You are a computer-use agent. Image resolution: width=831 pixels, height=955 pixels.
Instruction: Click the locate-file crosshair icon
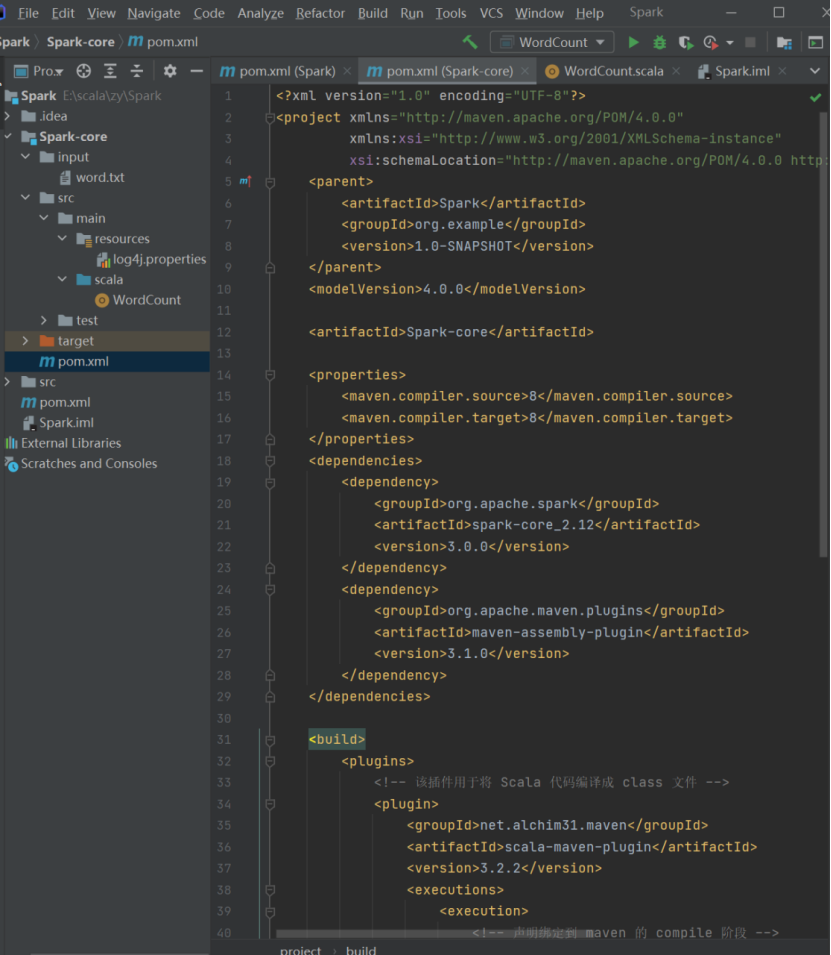click(x=83, y=71)
